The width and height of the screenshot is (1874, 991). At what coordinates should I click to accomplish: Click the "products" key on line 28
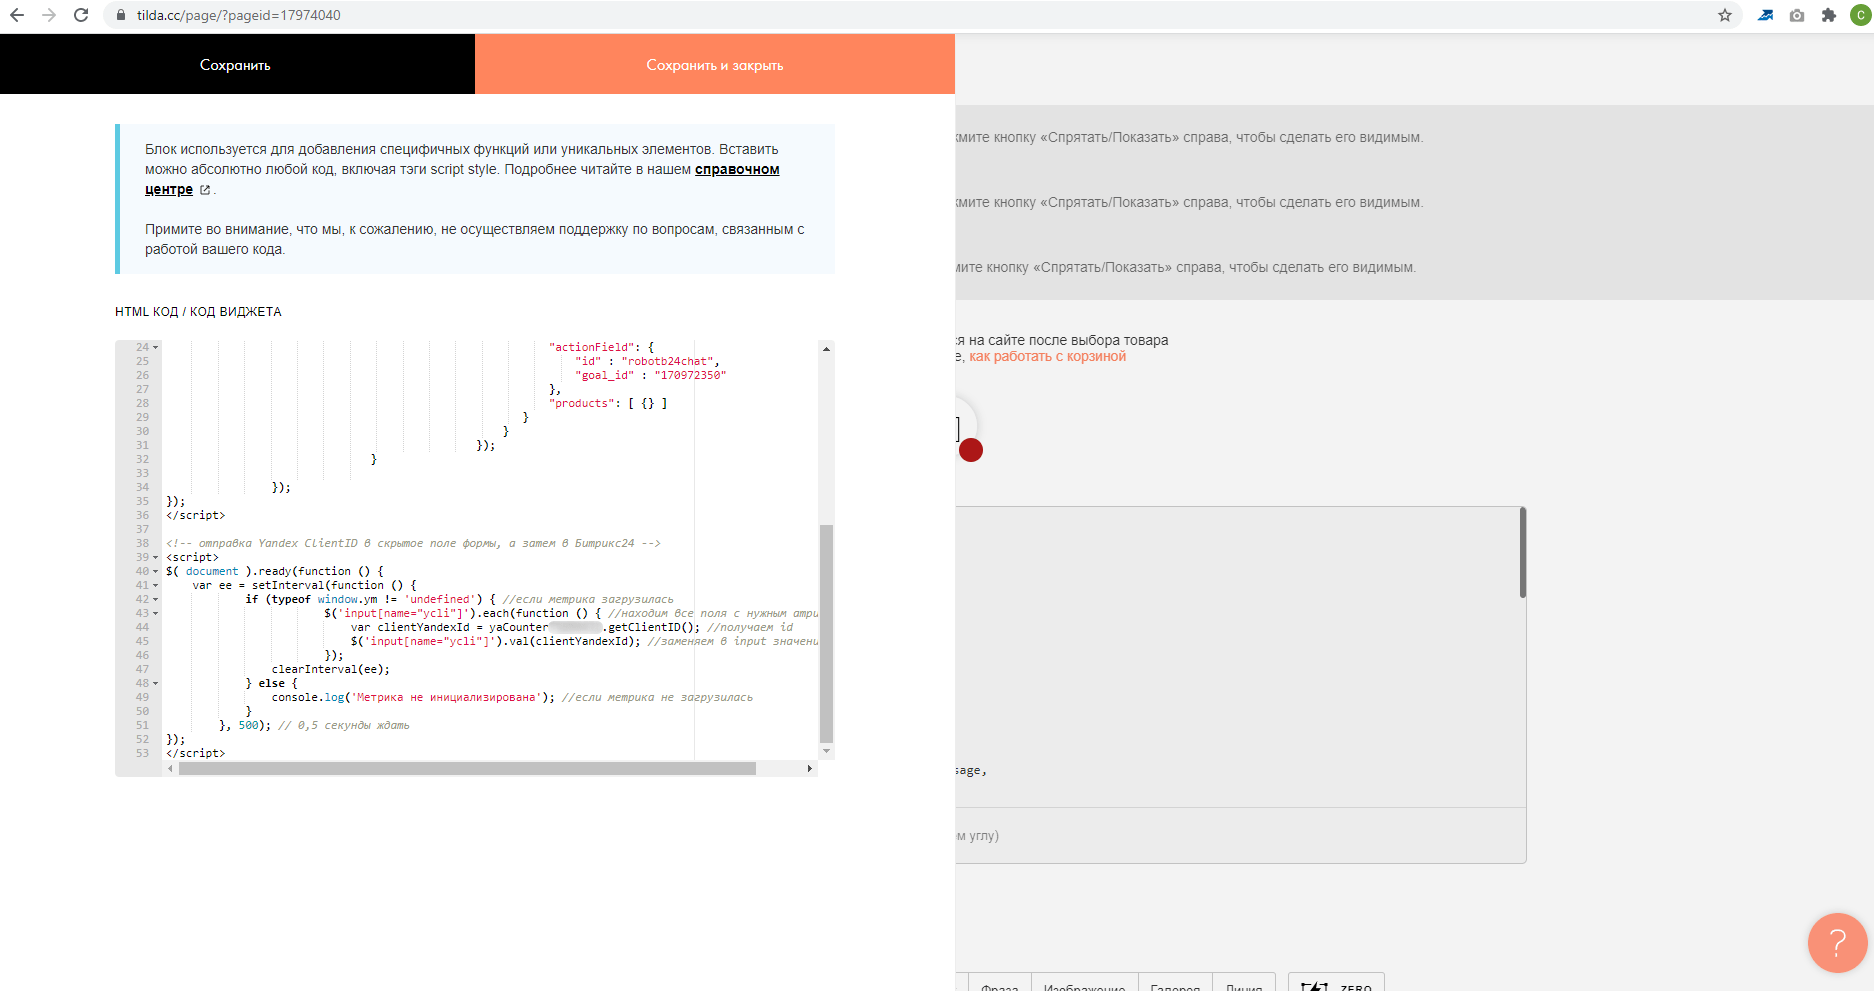581,403
